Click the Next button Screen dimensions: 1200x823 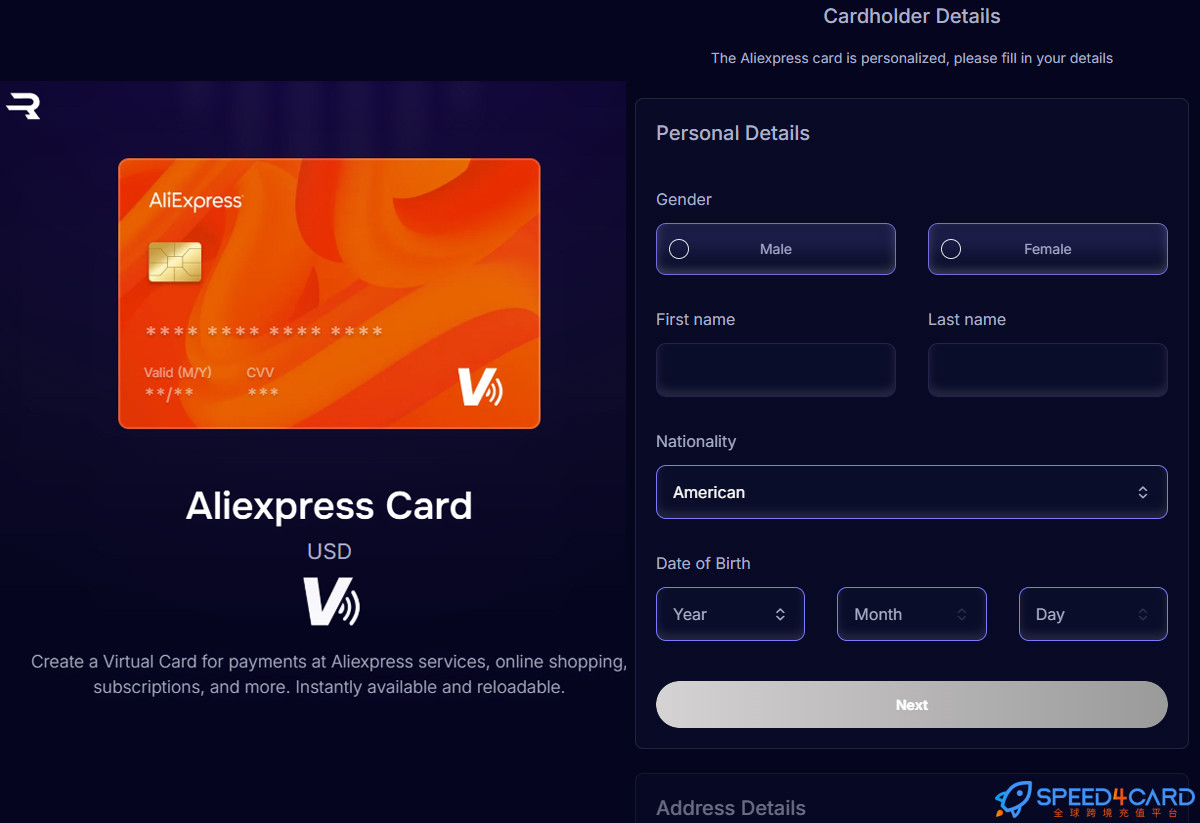tap(911, 704)
